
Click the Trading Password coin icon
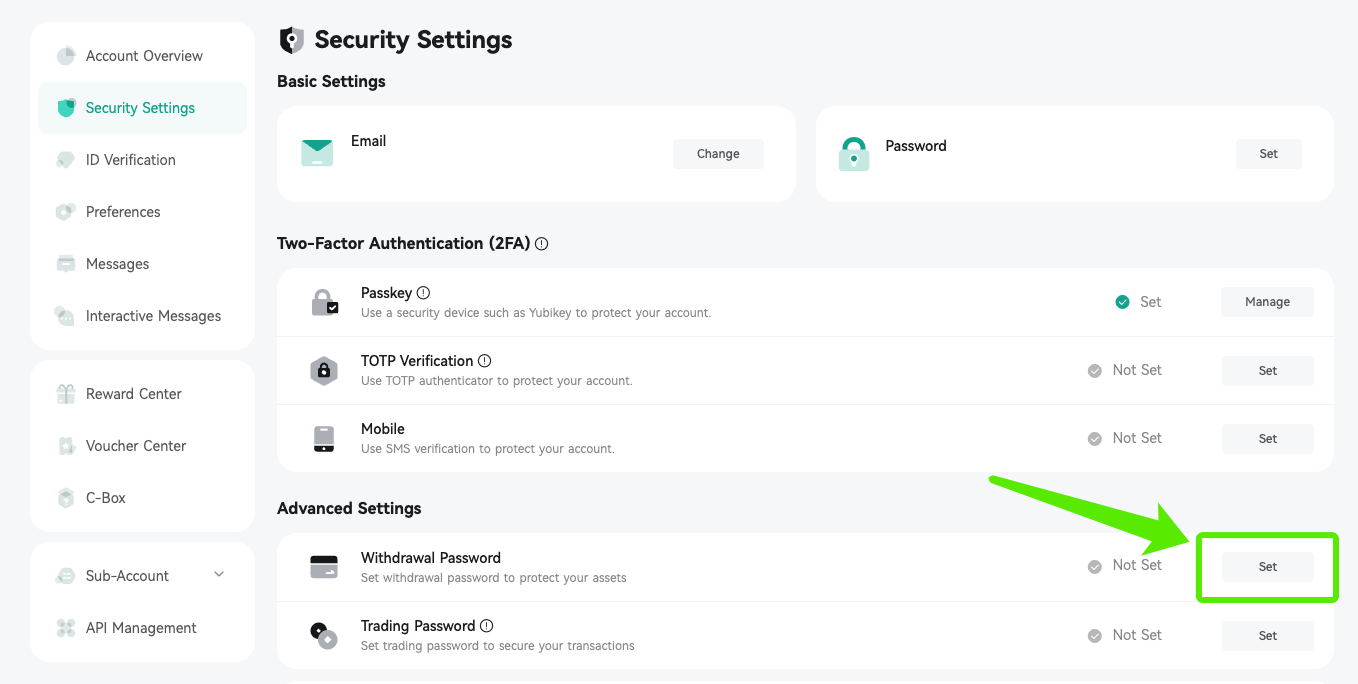click(323, 634)
